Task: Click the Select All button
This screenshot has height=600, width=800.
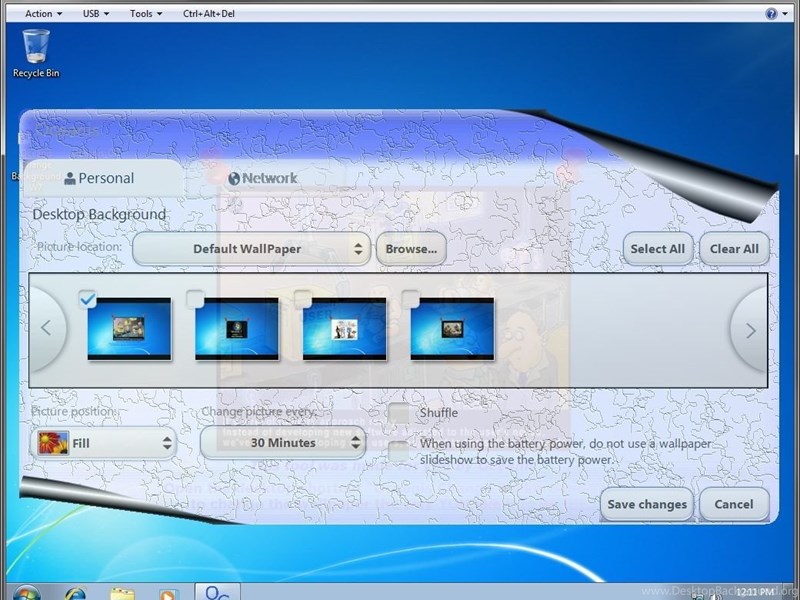Action: tap(657, 249)
